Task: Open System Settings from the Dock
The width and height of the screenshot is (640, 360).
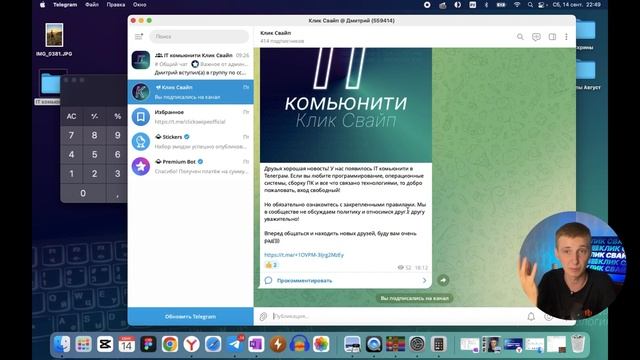Action: 417,344
